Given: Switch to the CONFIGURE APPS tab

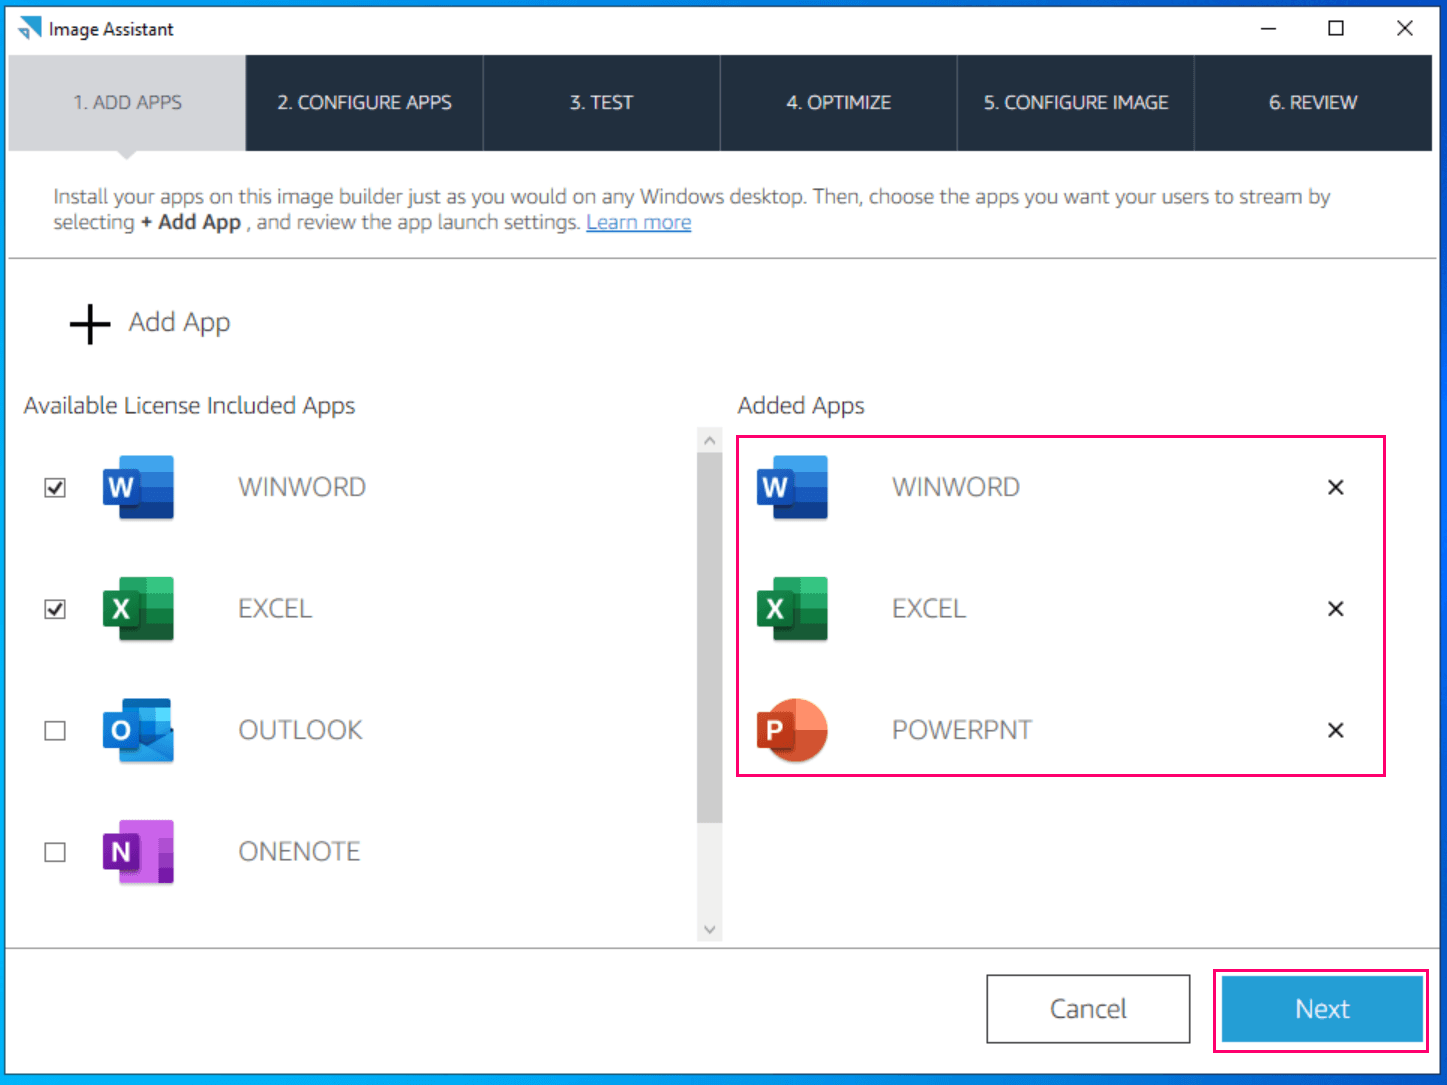Looking at the screenshot, I should [x=364, y=102].
